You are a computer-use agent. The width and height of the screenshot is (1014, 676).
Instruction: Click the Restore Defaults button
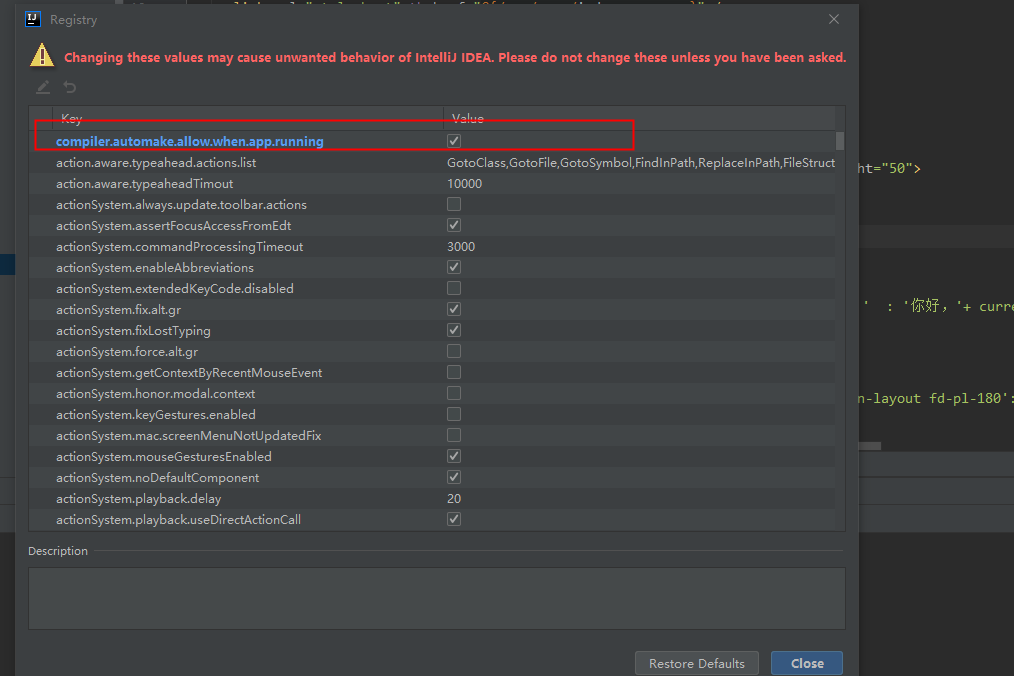pos(696,663)
